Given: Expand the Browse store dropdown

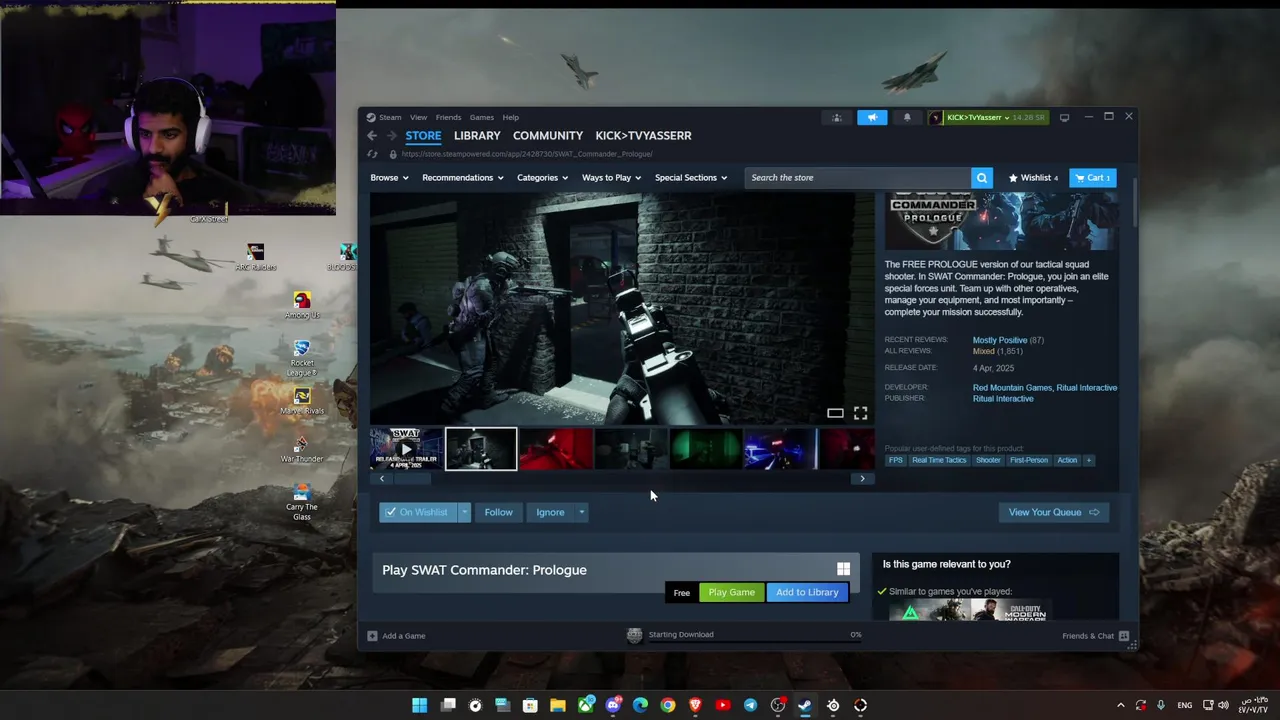Looking at the screenshot, I should click(x=389, y=178).
